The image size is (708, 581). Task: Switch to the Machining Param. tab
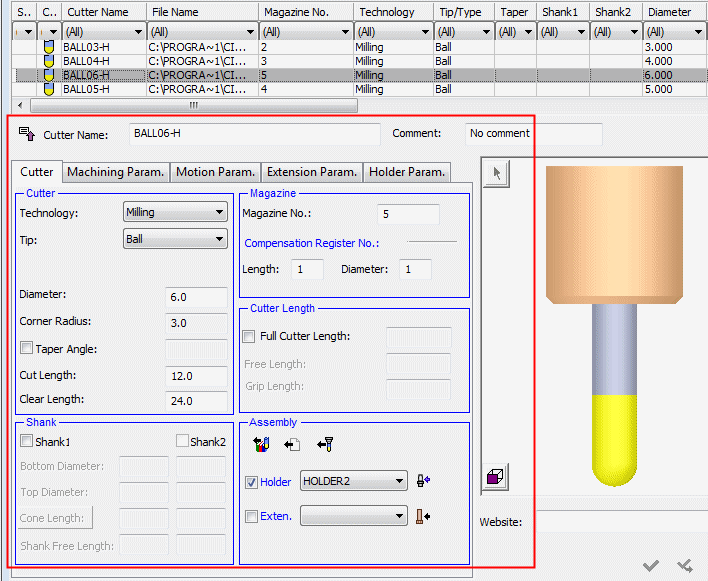[115, 172]
